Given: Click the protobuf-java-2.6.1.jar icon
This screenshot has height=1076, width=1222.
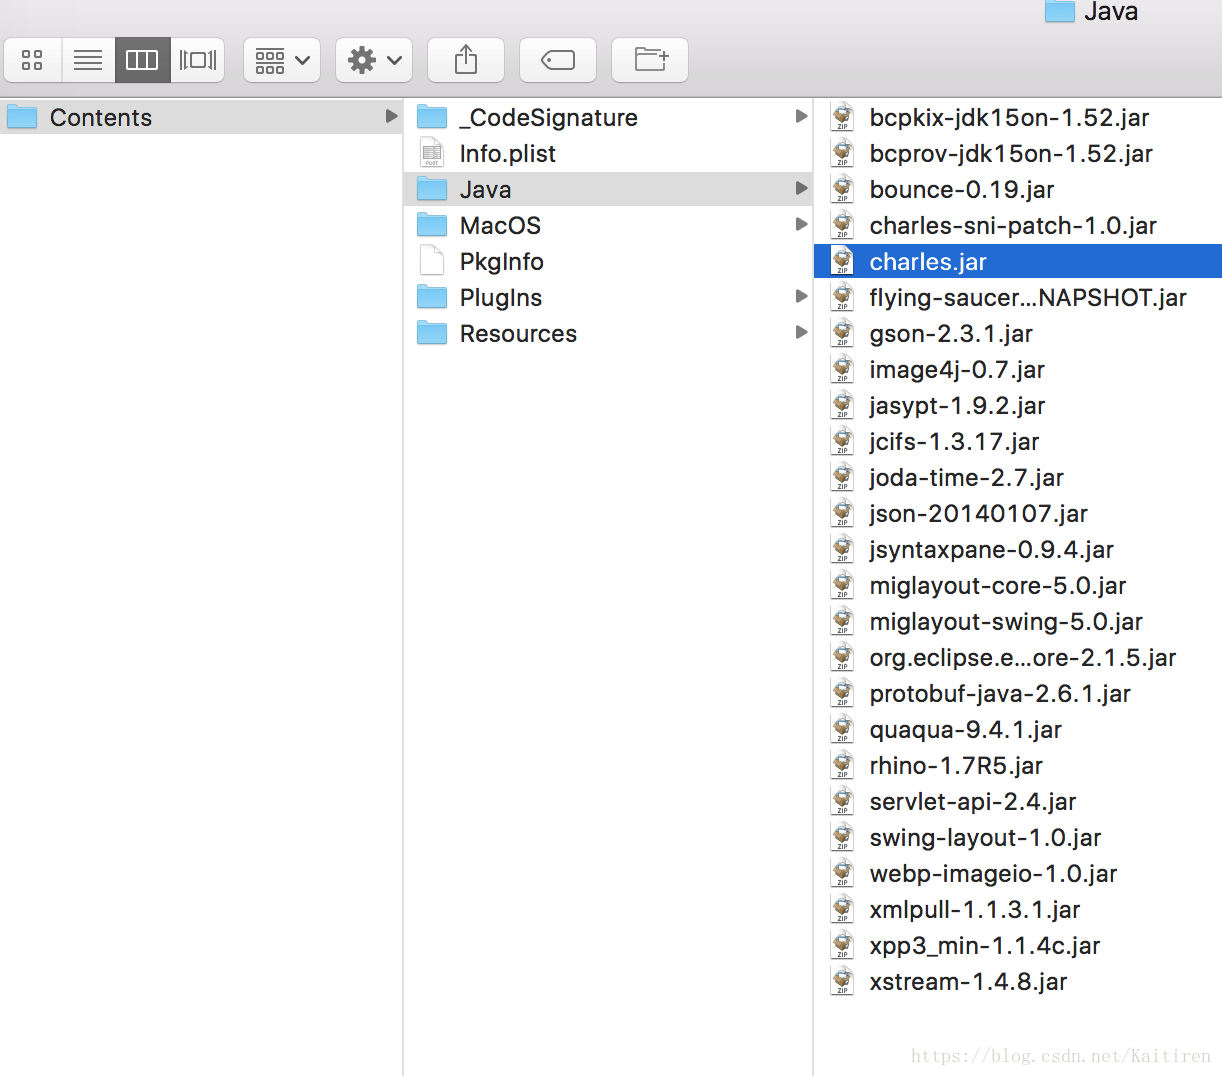Looking at the screenshot, I should pos(843,693).
